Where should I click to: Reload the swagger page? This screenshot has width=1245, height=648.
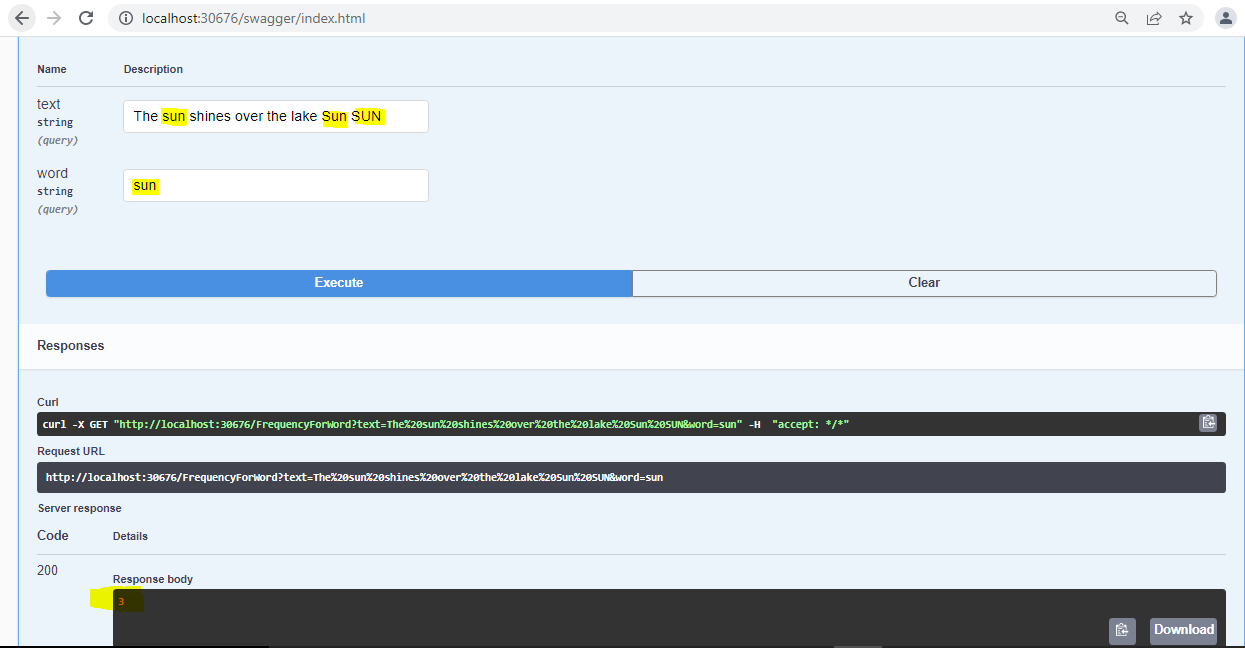coord(86,18)
